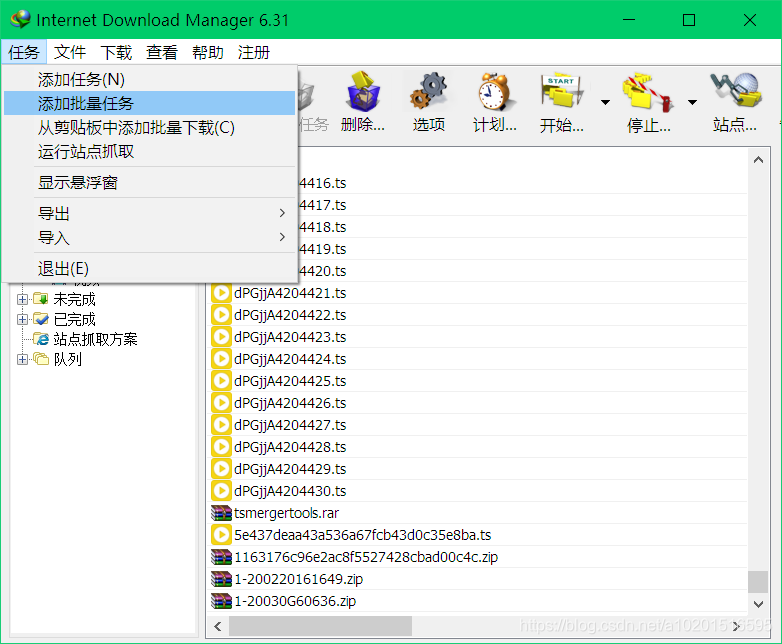The height and width of the screenshot is (644, 782).
Task: Click video icon of dPGjjA4204428.ts
Action: pos(220,447)
